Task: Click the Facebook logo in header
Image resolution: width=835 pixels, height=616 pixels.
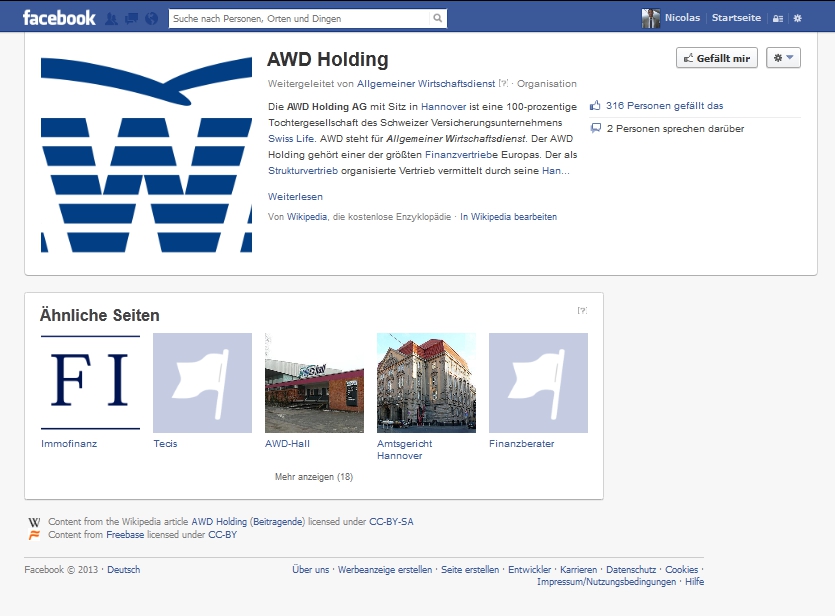Action: pos(59,18)
